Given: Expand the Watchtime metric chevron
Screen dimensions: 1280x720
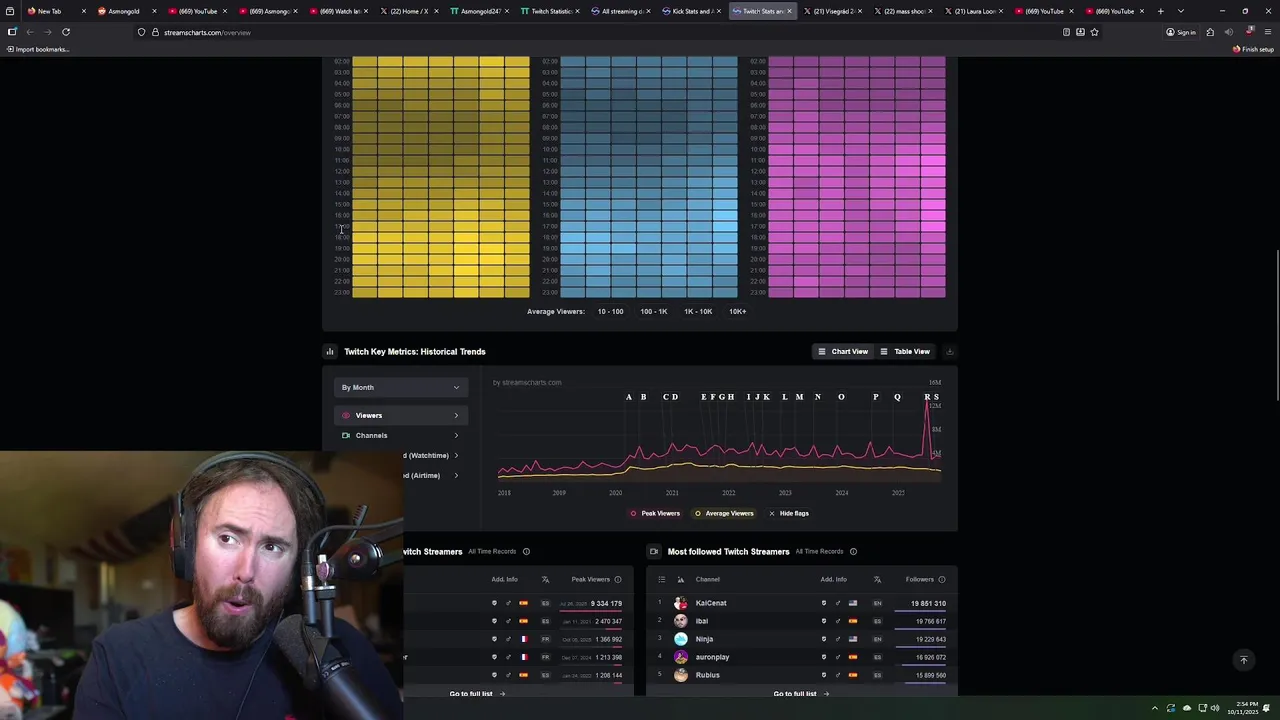Looking at the screenshot, I should 456,456.
